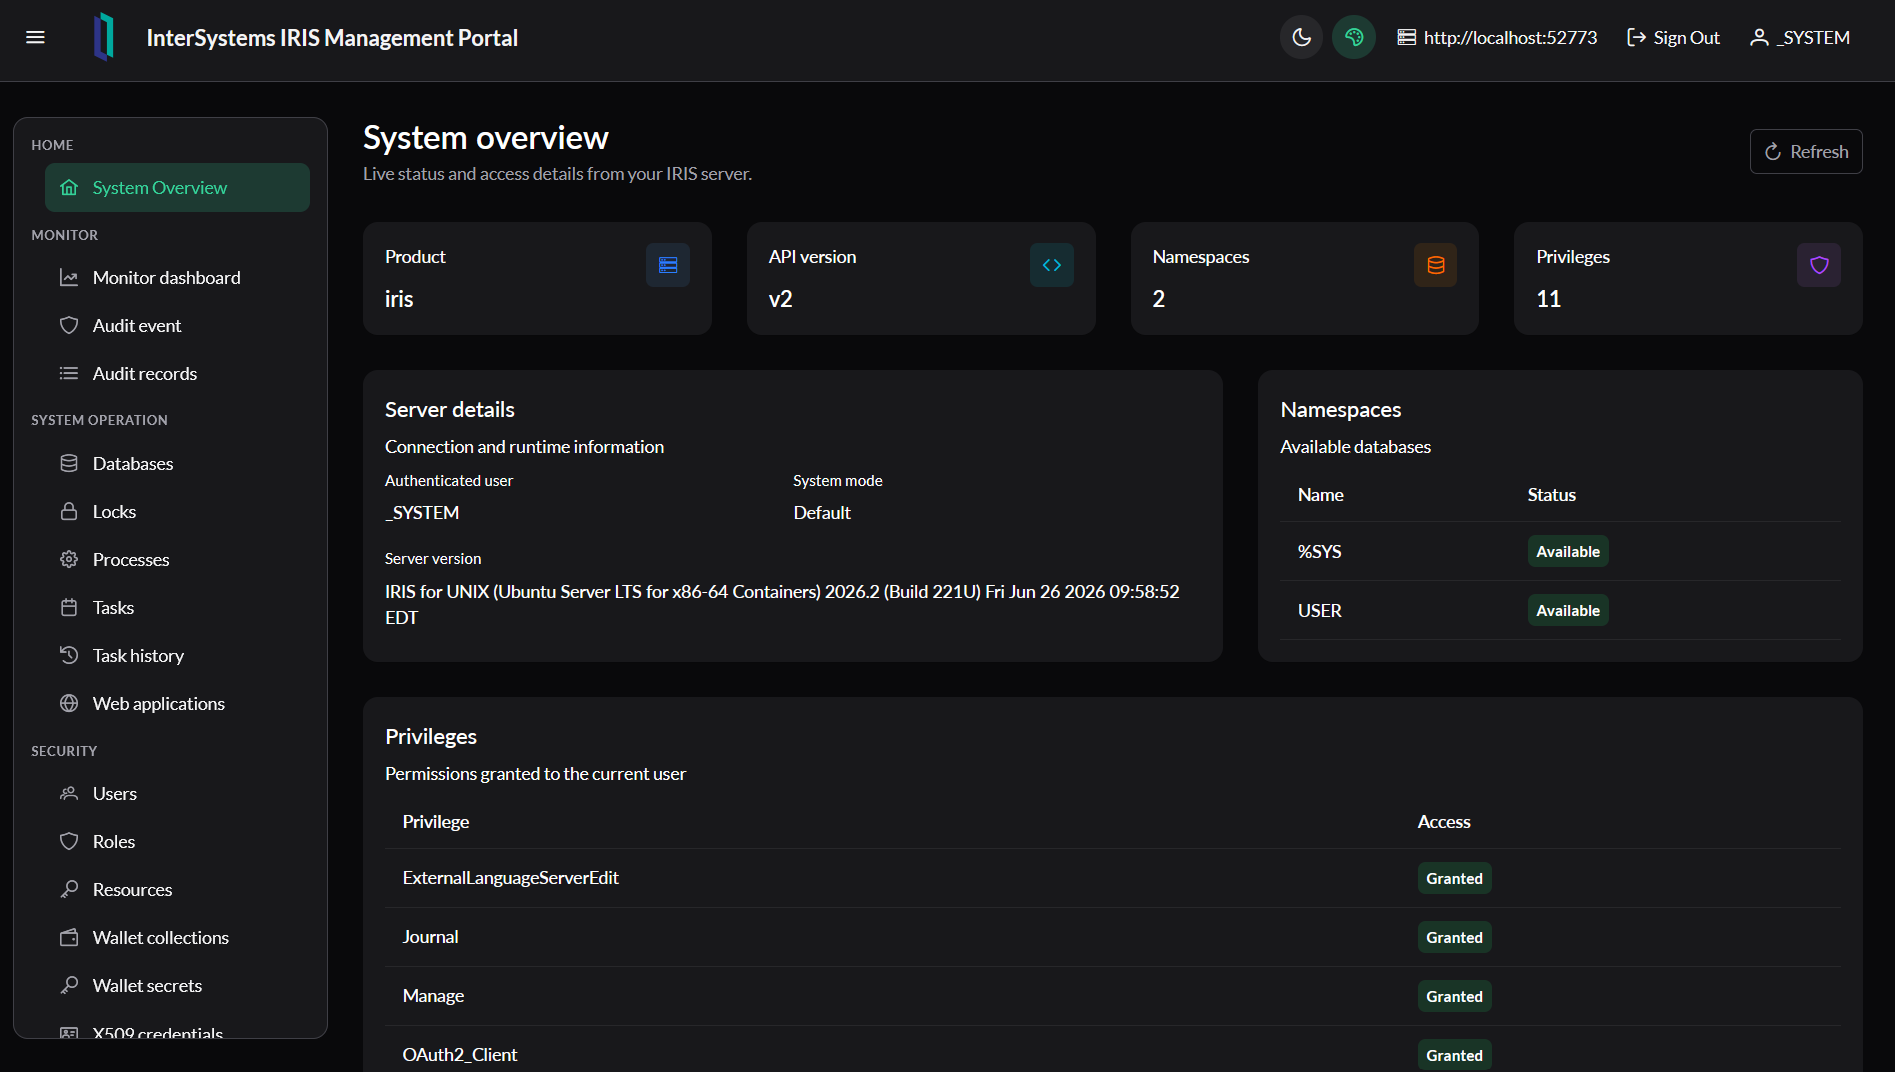Open Audit records
Viewport: 1895px width, 1072px height.
click(177, 374)
